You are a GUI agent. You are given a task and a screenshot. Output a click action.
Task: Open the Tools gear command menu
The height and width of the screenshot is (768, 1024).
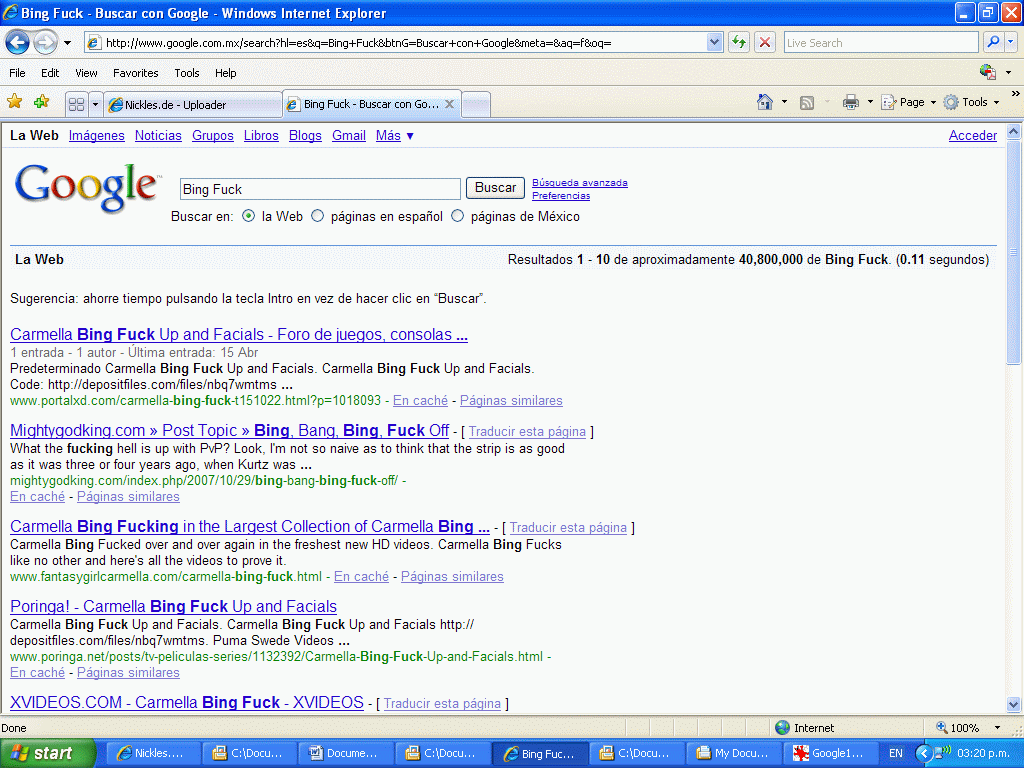pos(971,102)
